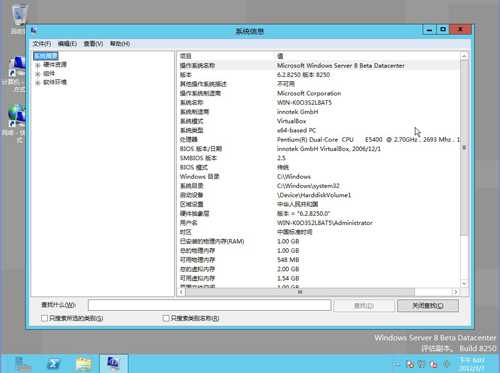Expand the 组件 tree node
Viewport: 500px width, 373px height.
coord(38,74)
